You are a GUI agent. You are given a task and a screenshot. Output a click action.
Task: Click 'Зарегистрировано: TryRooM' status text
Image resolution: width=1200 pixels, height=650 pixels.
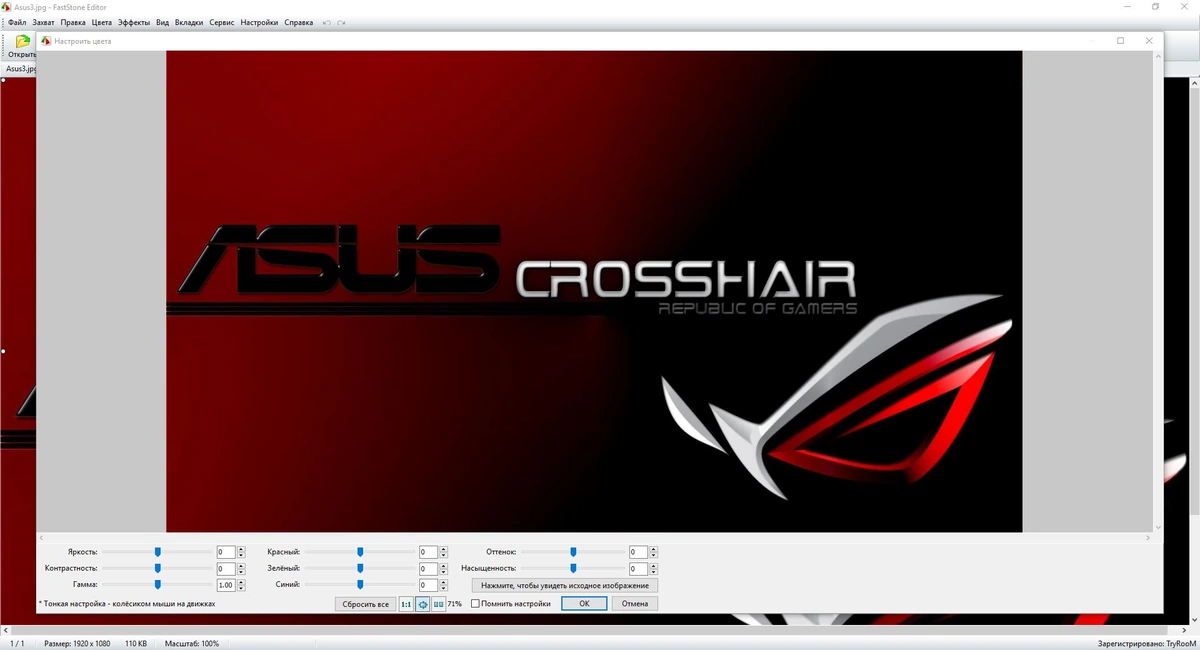coord(1146,644)
